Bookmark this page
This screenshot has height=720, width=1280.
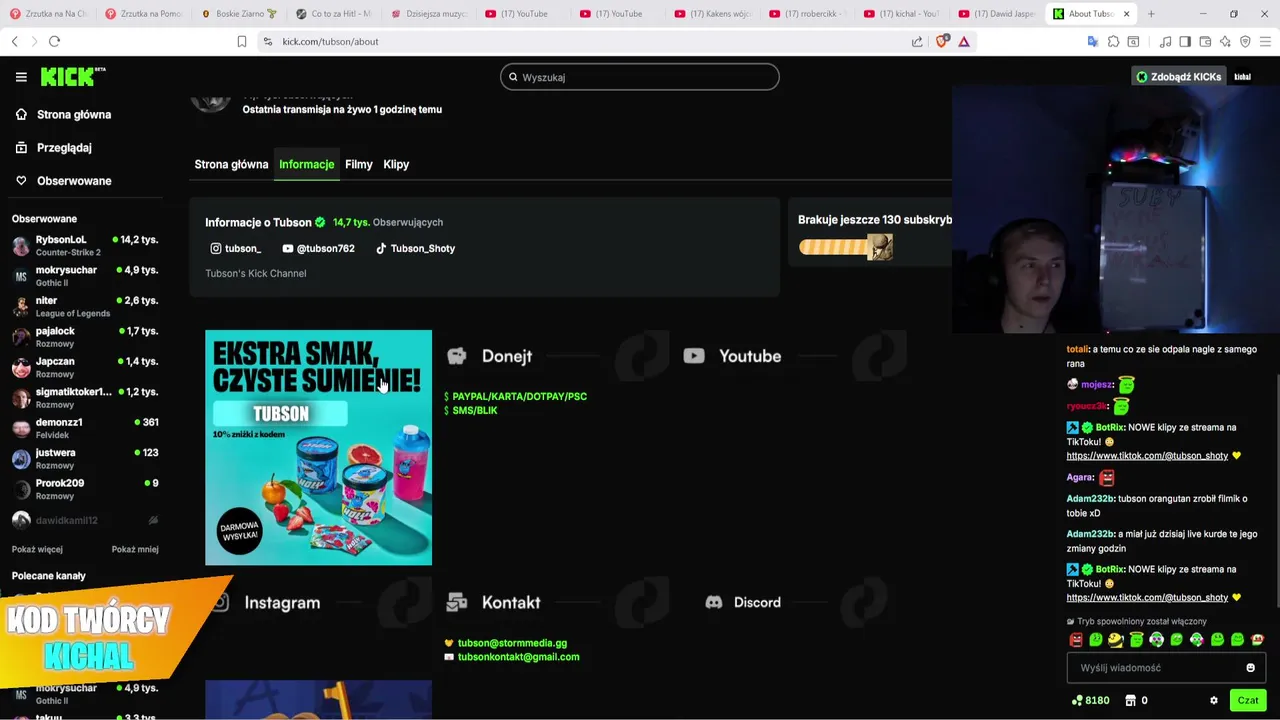(x=241, y=41)
